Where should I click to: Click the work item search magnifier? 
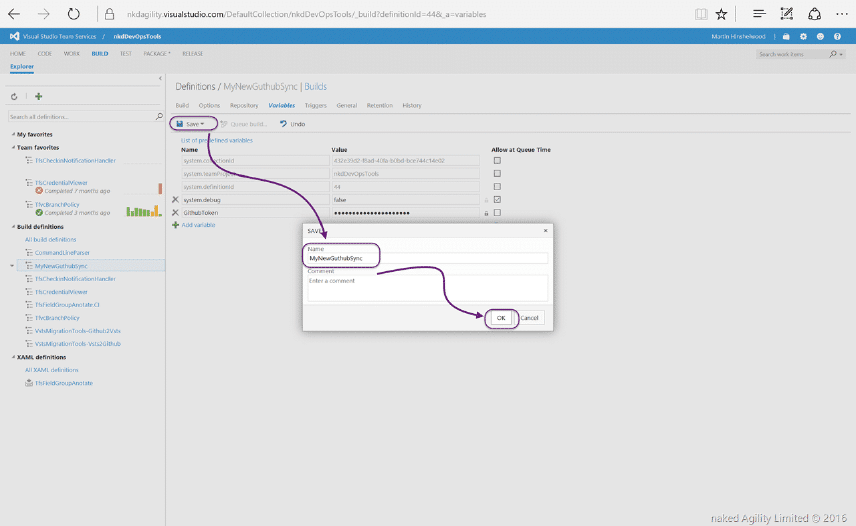pos(833,54)
